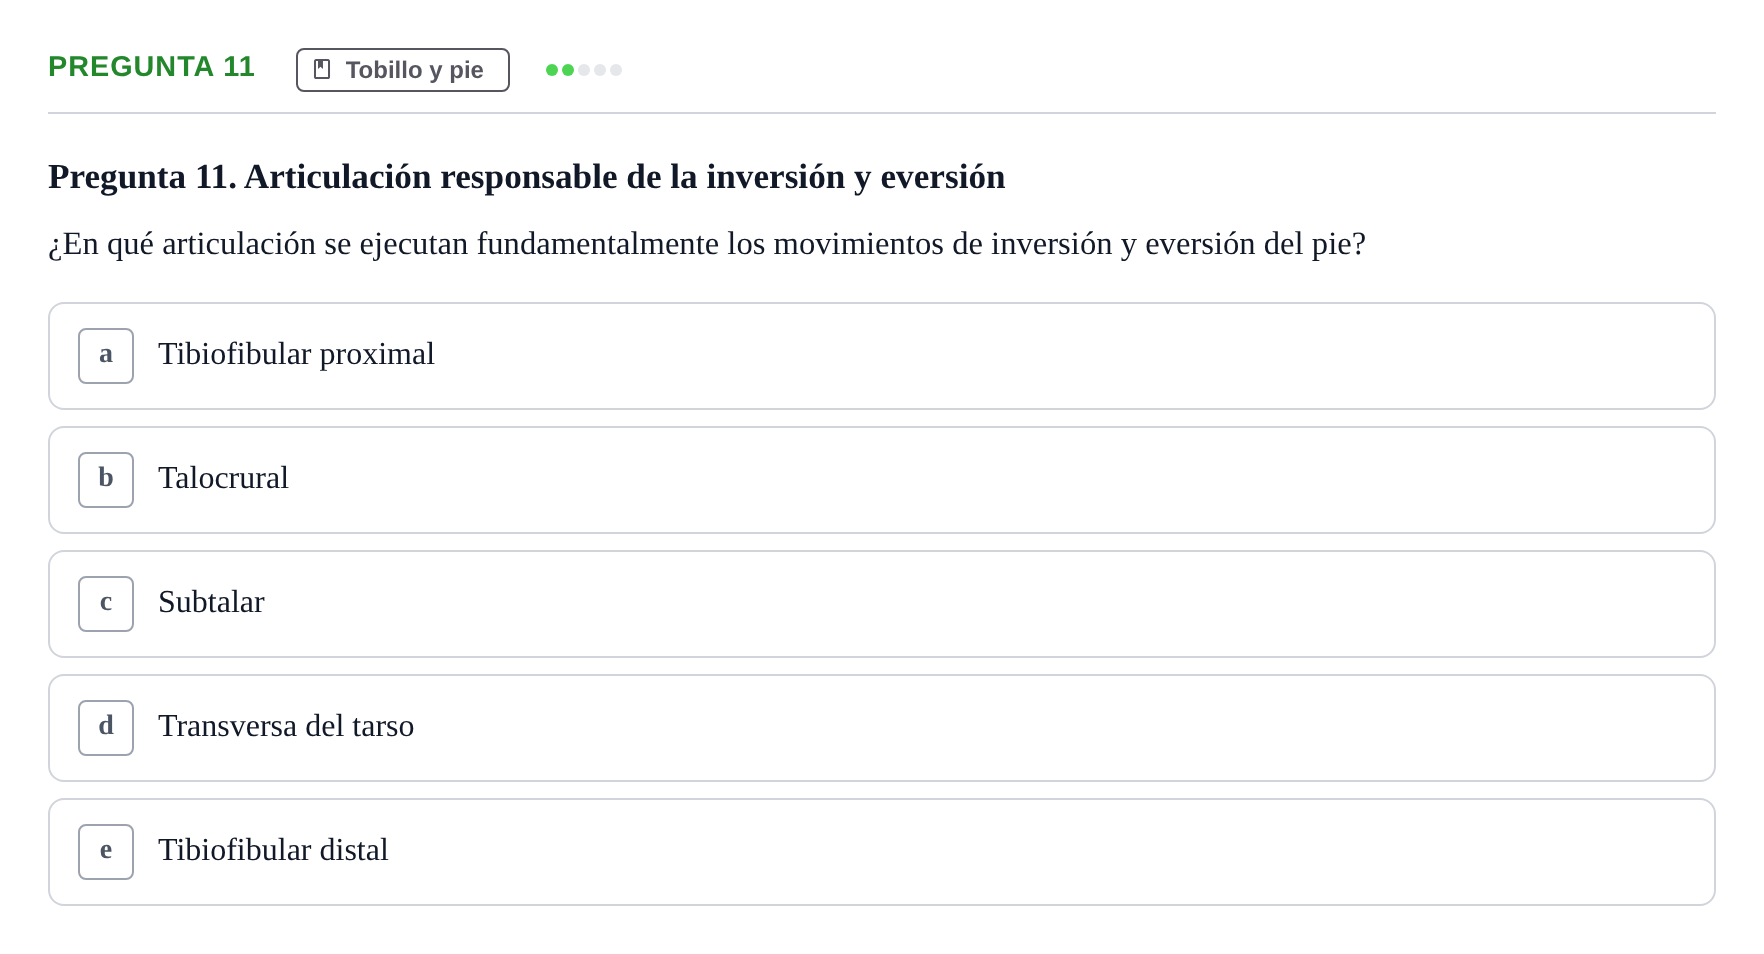Select letter badge 'e' for Tibiofibular distal
Viewport: 1764px width, 954px height.
[106, 852]
